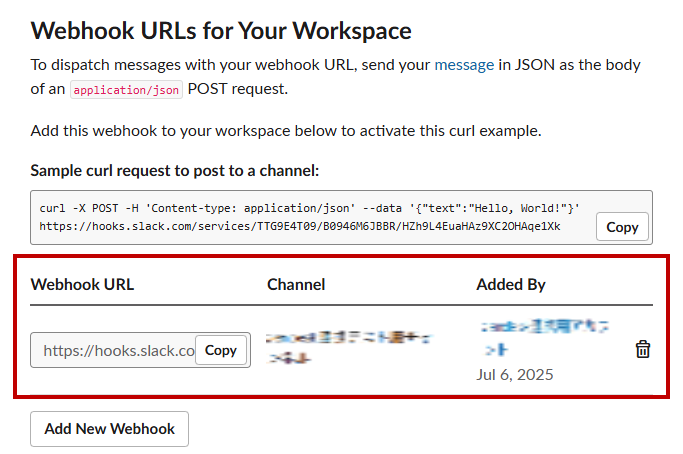The height and width of the screenshot is (454, 683).
Task: Click the 'Channel' column header
Action: [296, 285]
